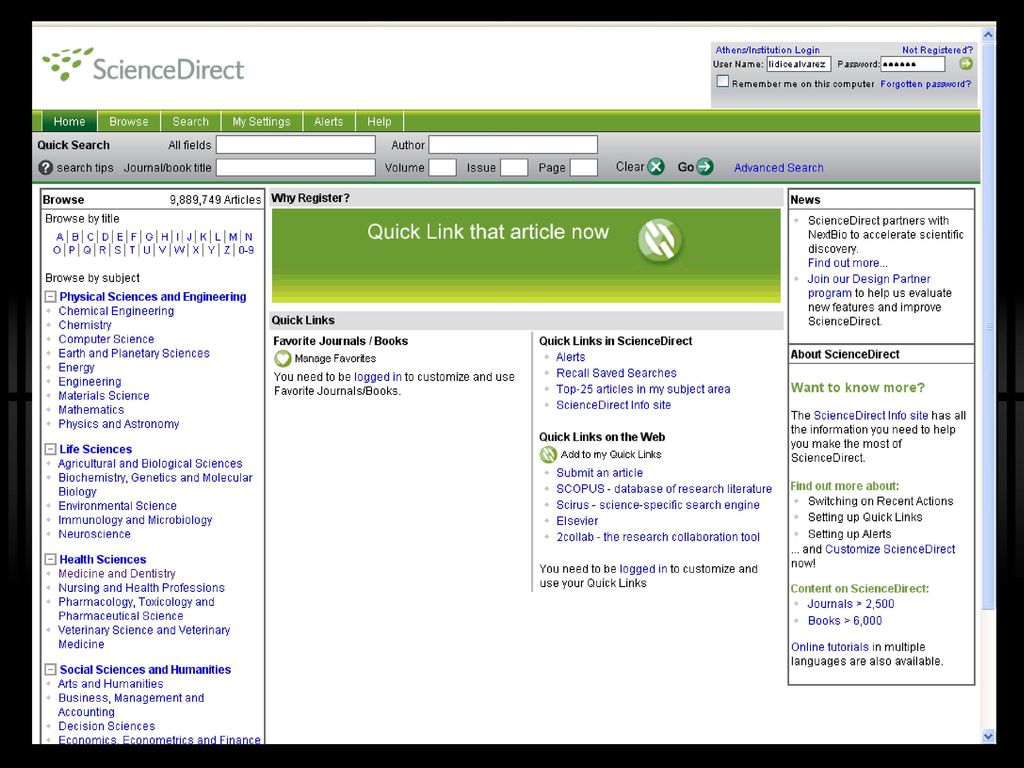Click the Author input field
Viewport: 1024px width, 768px height.
[x=513, y=144]
